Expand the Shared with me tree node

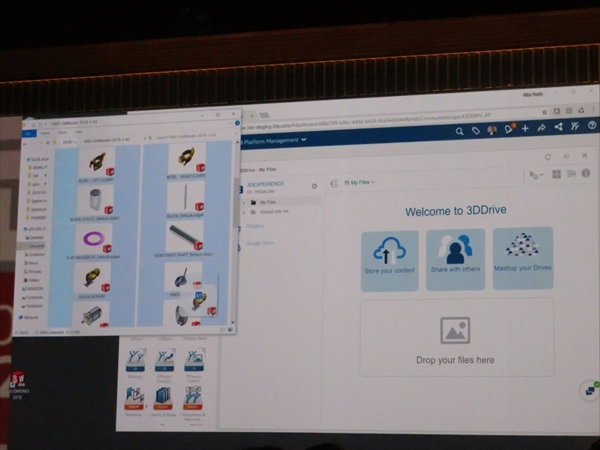click(x=244, y=212)
